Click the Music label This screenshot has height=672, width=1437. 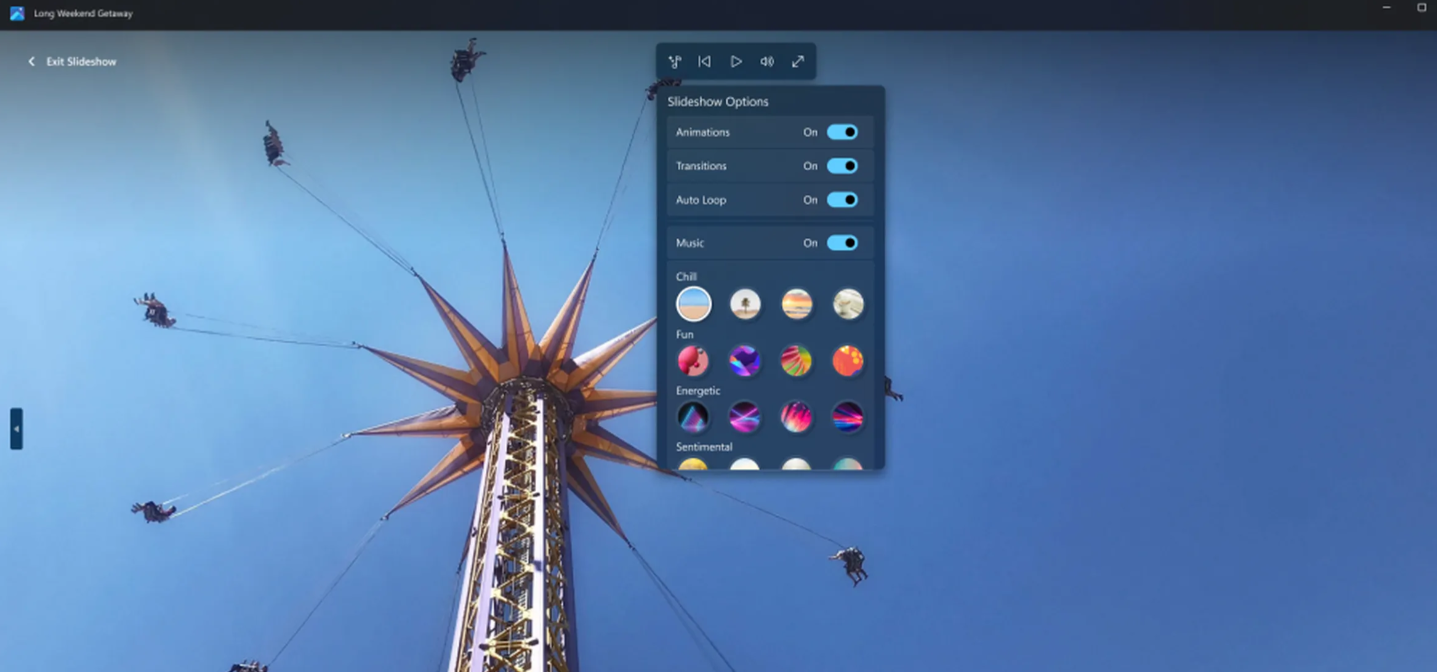coord(690,243)
